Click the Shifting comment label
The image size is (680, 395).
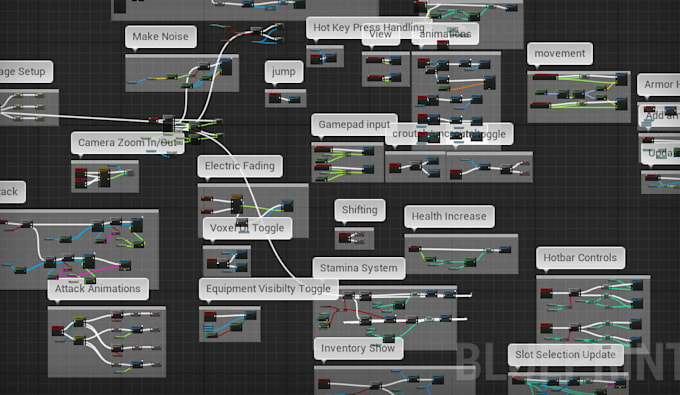[x=360, y=210]
